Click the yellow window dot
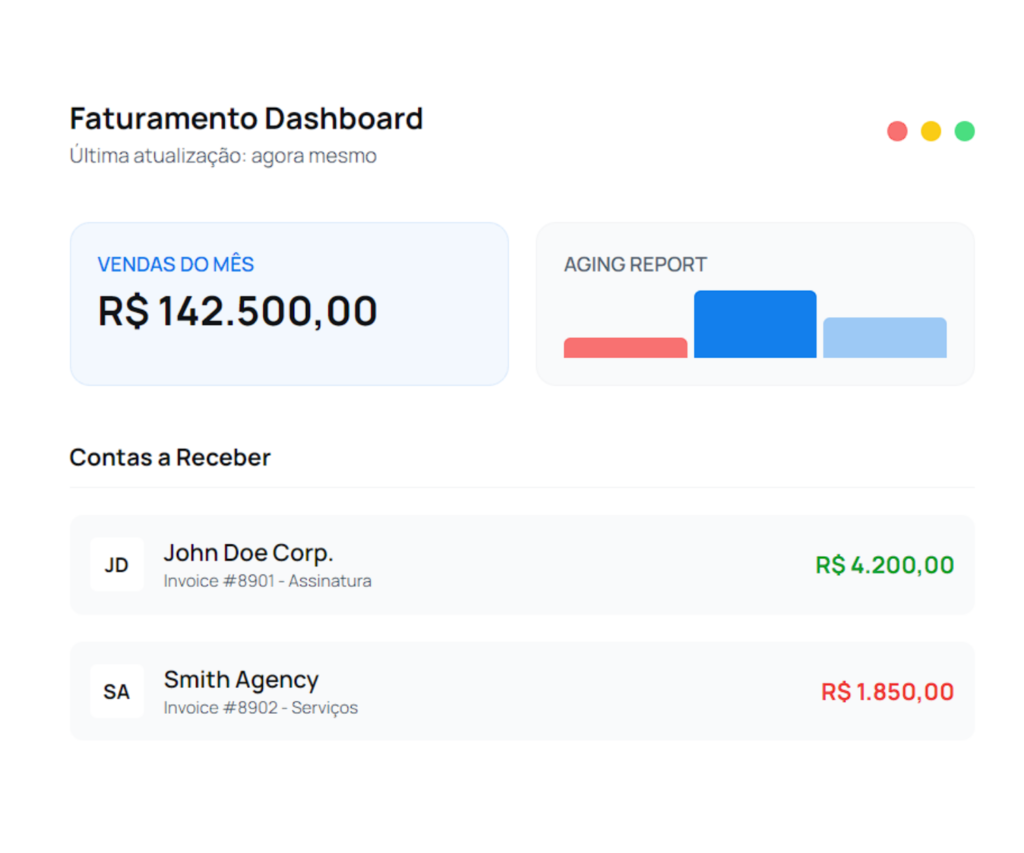 tap(931, 131)
